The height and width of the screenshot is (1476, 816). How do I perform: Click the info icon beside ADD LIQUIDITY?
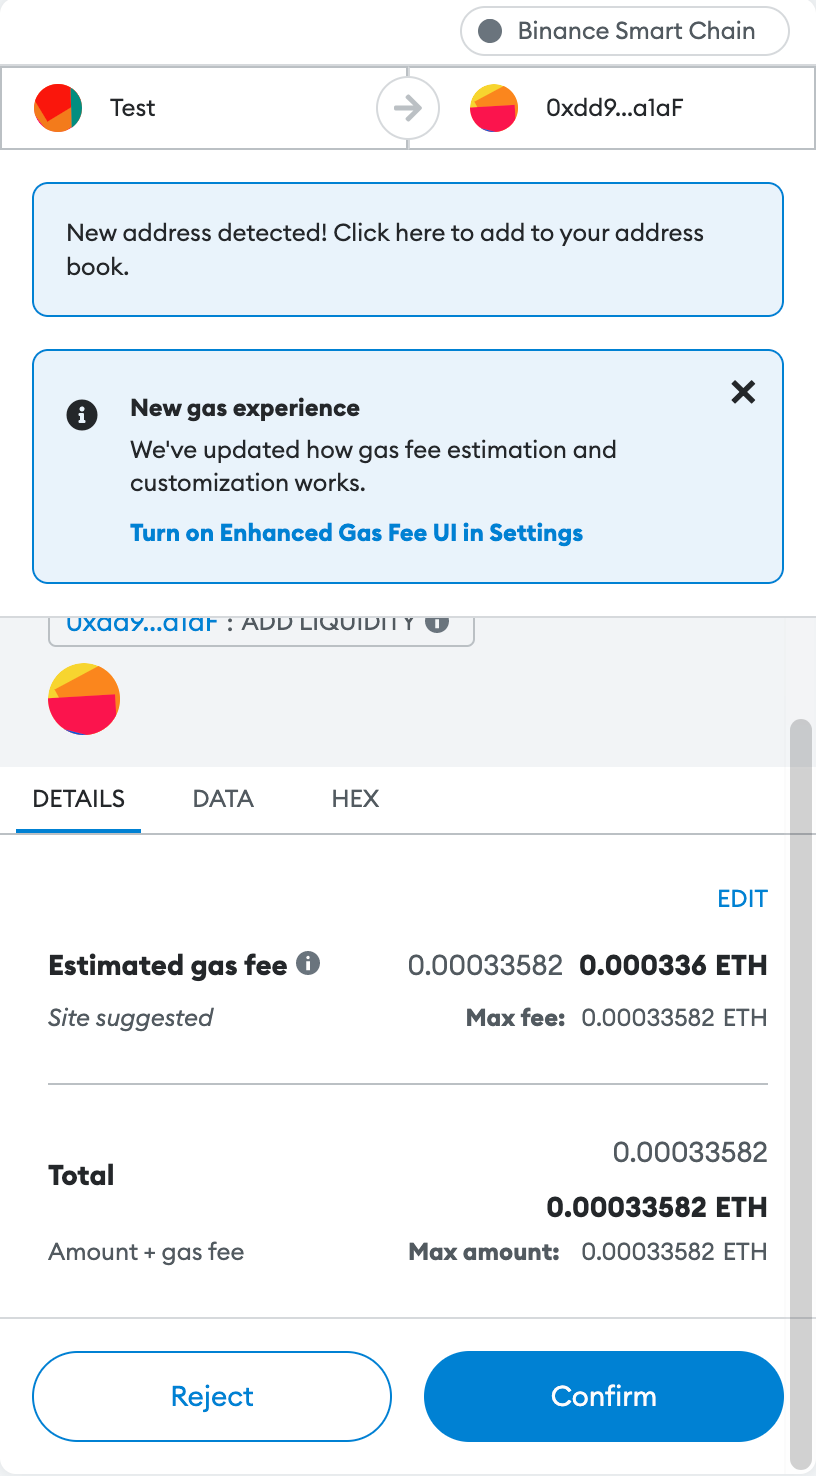pos(436,623)
